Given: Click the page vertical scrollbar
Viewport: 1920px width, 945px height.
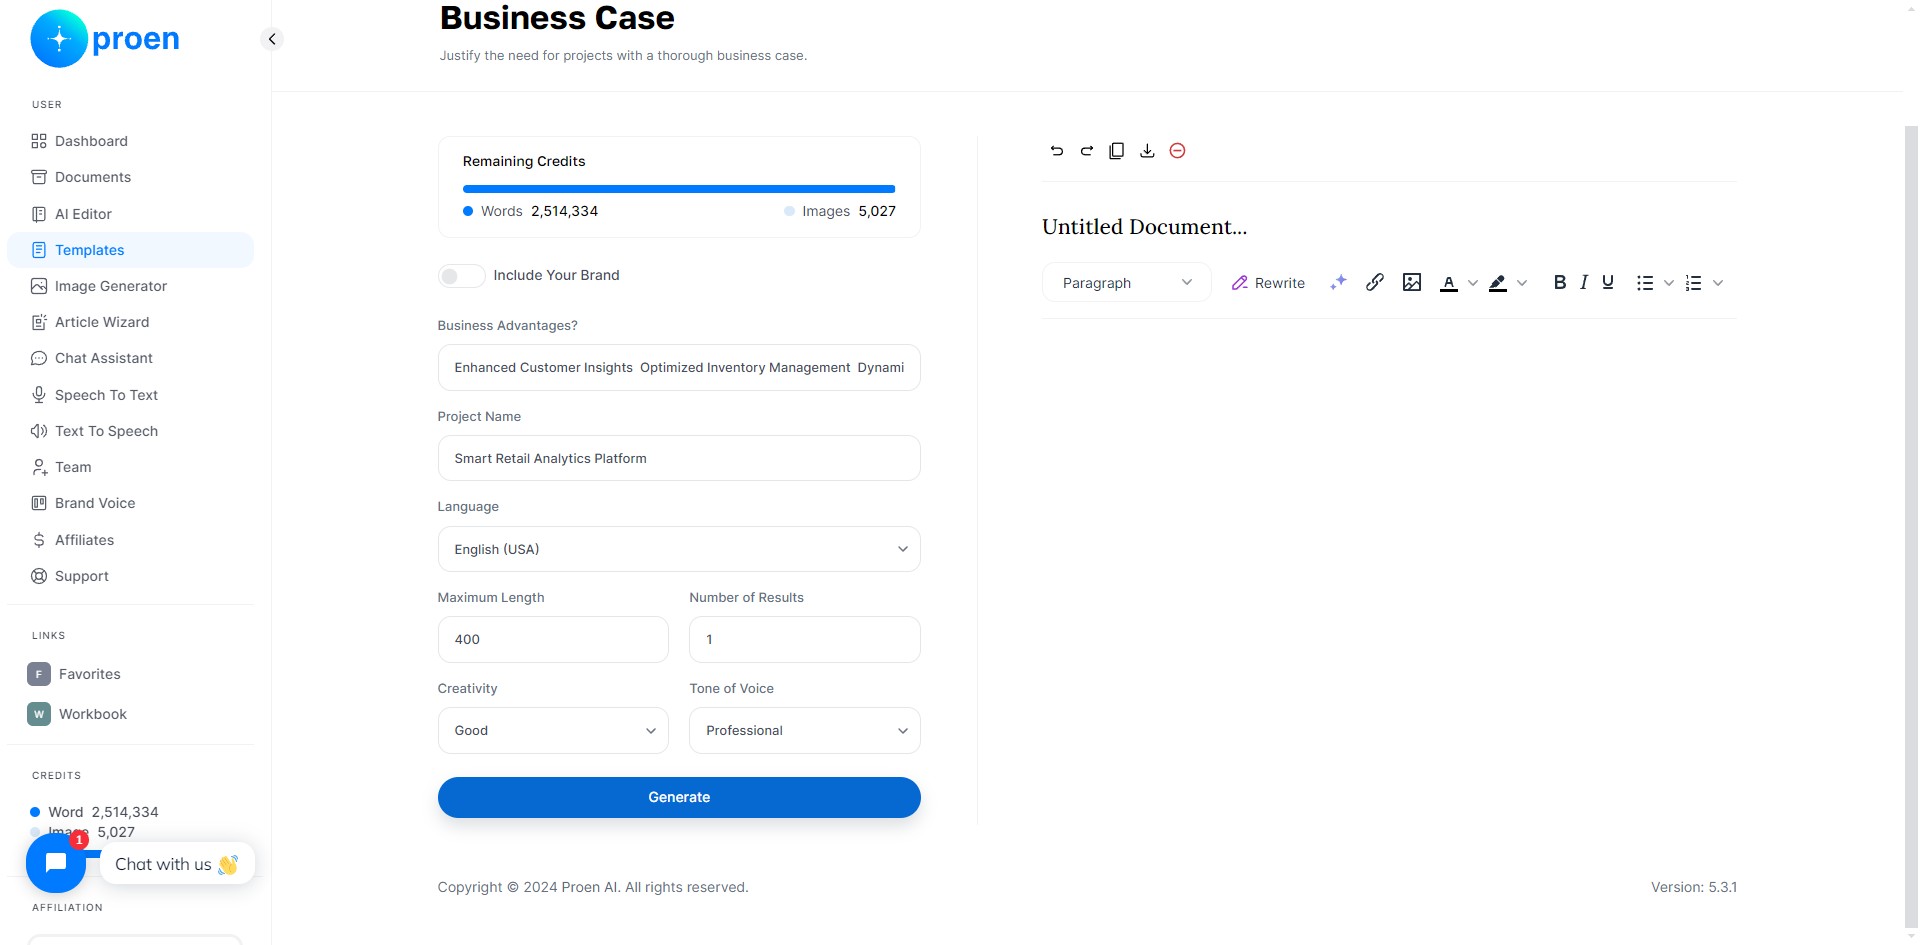Looking at the screenshot, I should click(x=1911, y=527).
